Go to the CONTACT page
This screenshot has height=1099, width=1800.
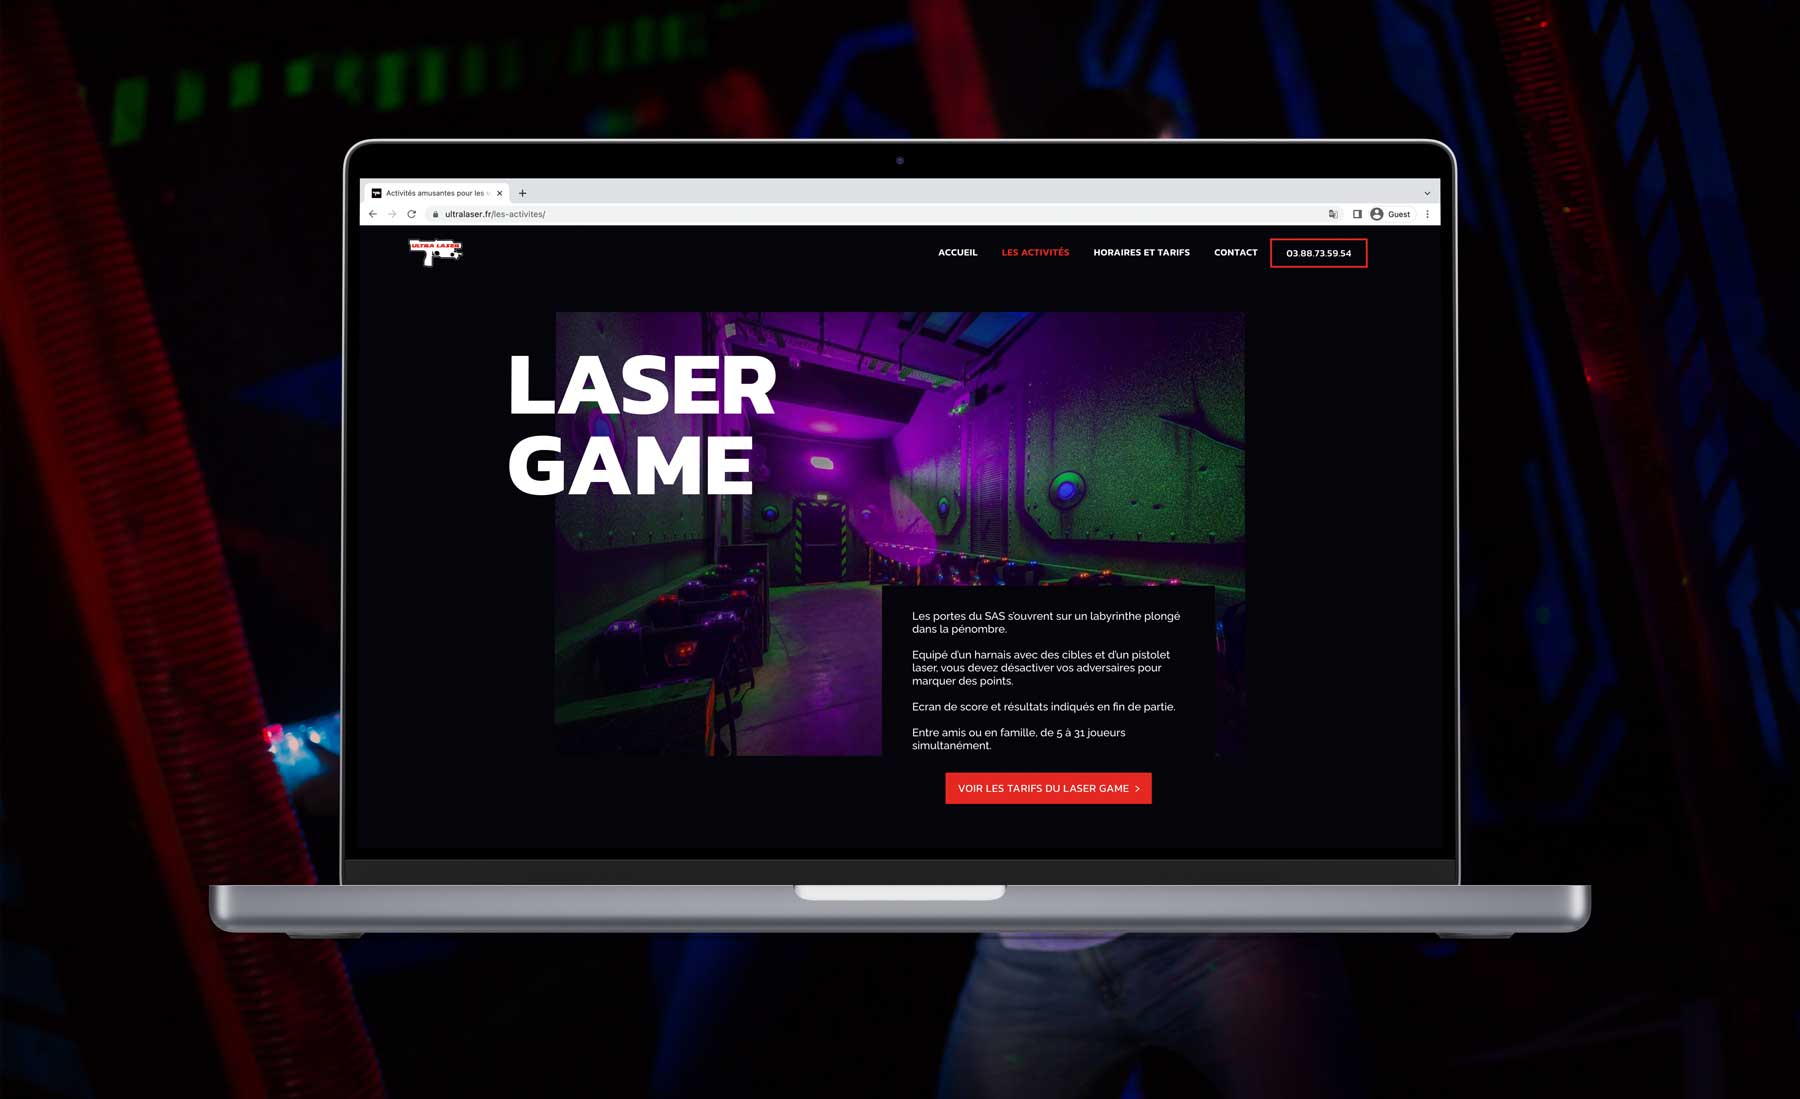pos(1235,253)
